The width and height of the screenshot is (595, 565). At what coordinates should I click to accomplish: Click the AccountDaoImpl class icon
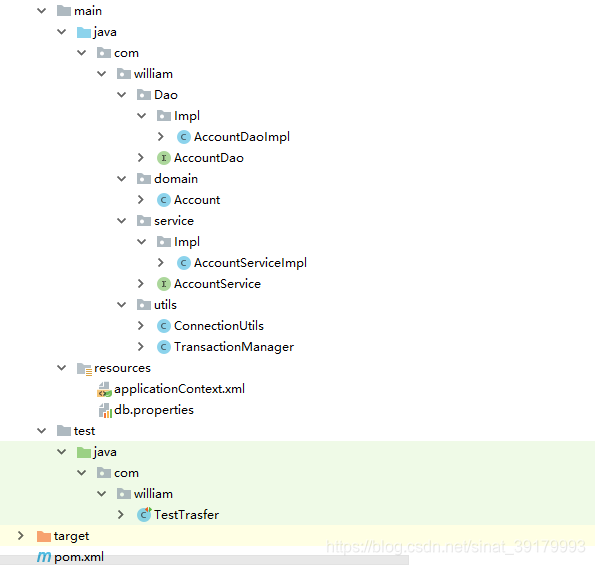point(184,137)
